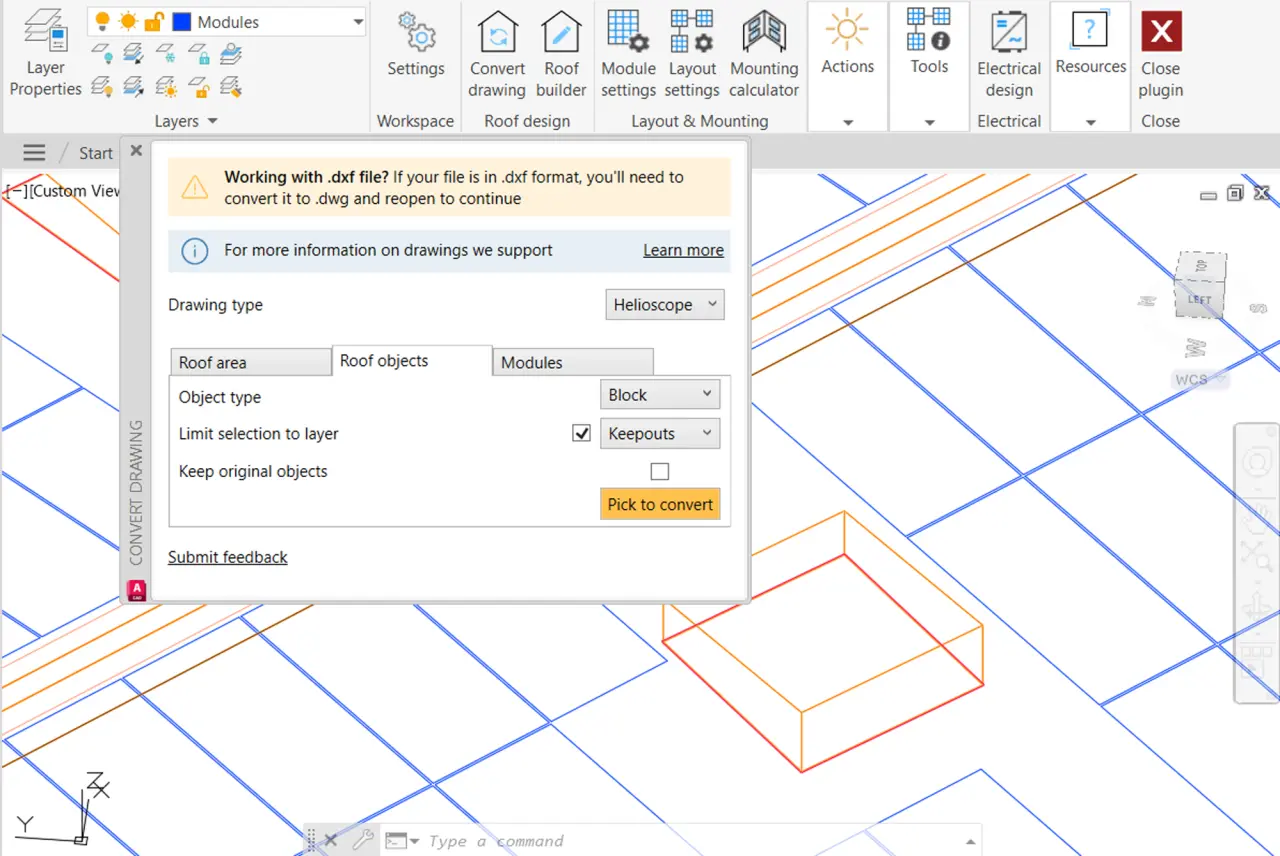The width and height of the screenshot is (1280, 856).
Task: Click the navigation wheel icon on nav bar
Action: [1256, 463]
